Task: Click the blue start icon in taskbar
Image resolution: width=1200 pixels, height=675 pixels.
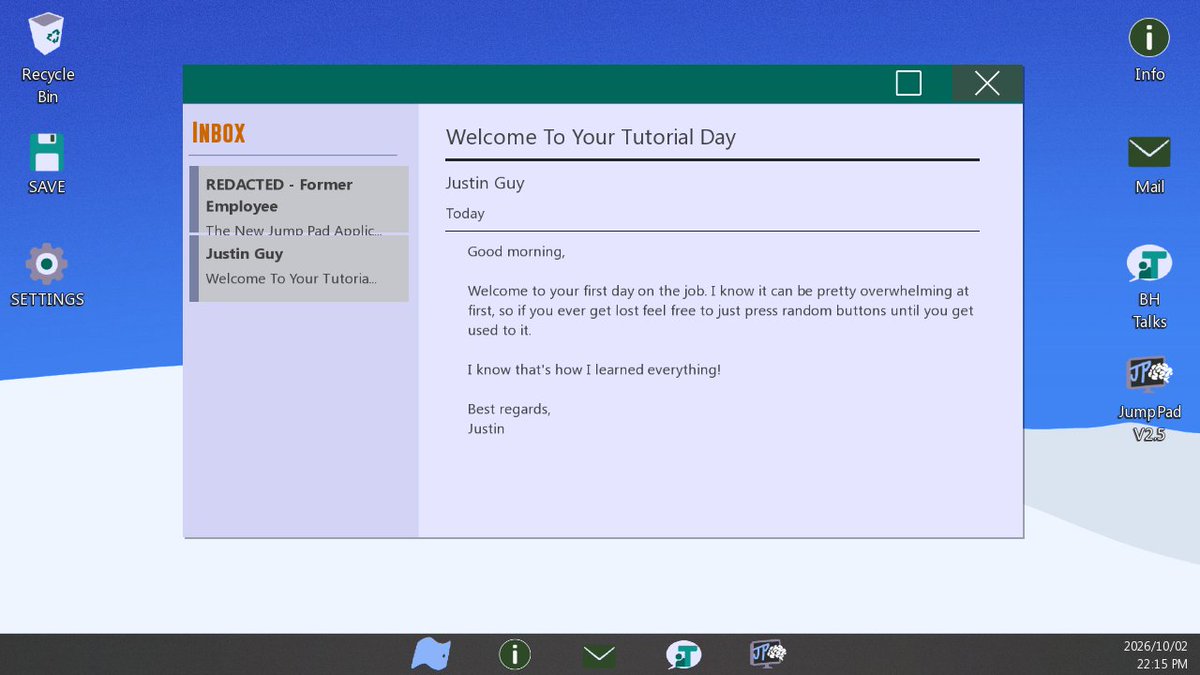Action: (x=432, y=654)
